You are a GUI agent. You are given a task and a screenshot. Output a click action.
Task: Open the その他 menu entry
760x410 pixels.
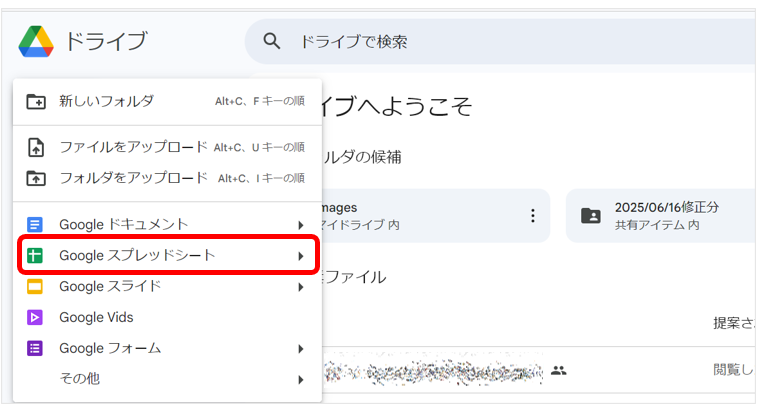[167, 378]
